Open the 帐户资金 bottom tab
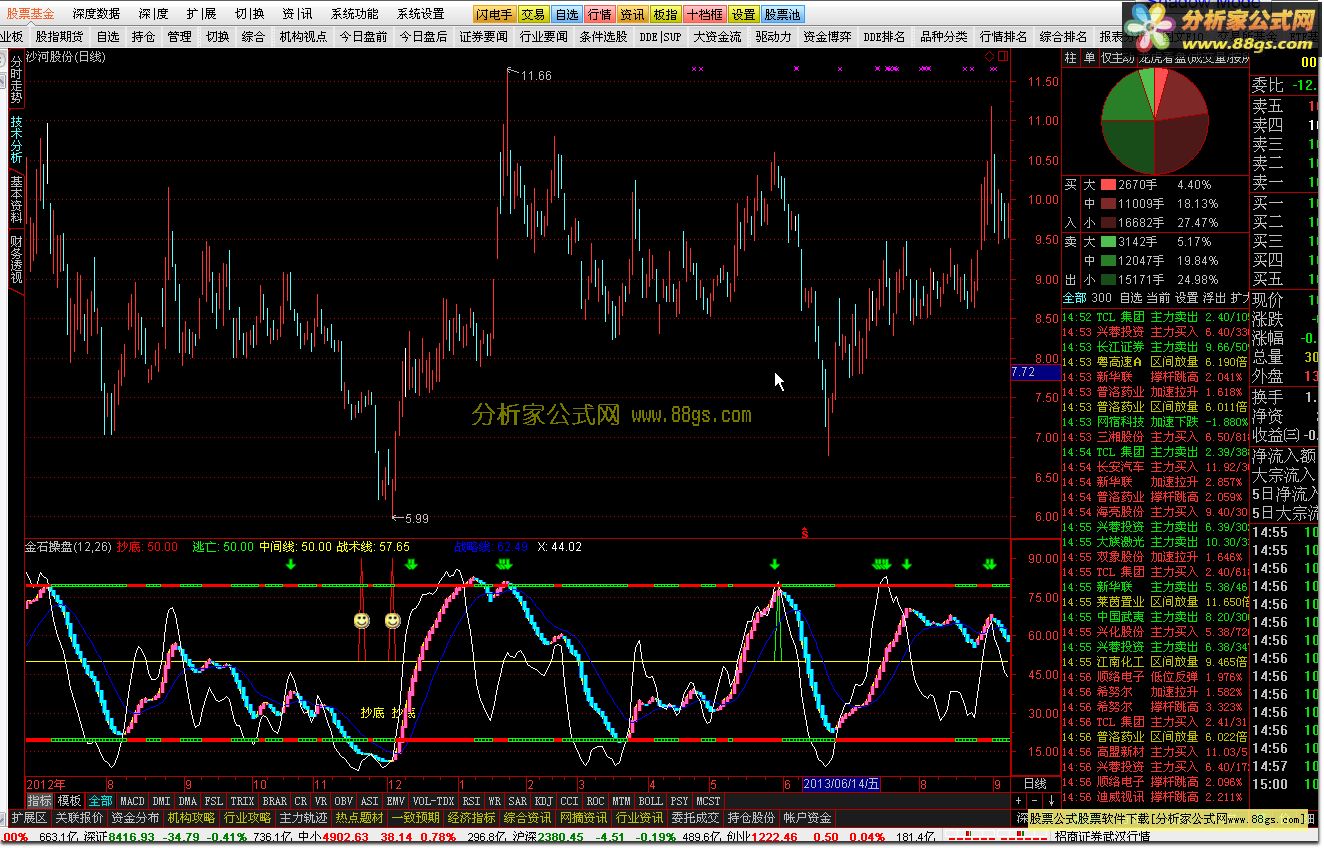 [x=807, y=818]
